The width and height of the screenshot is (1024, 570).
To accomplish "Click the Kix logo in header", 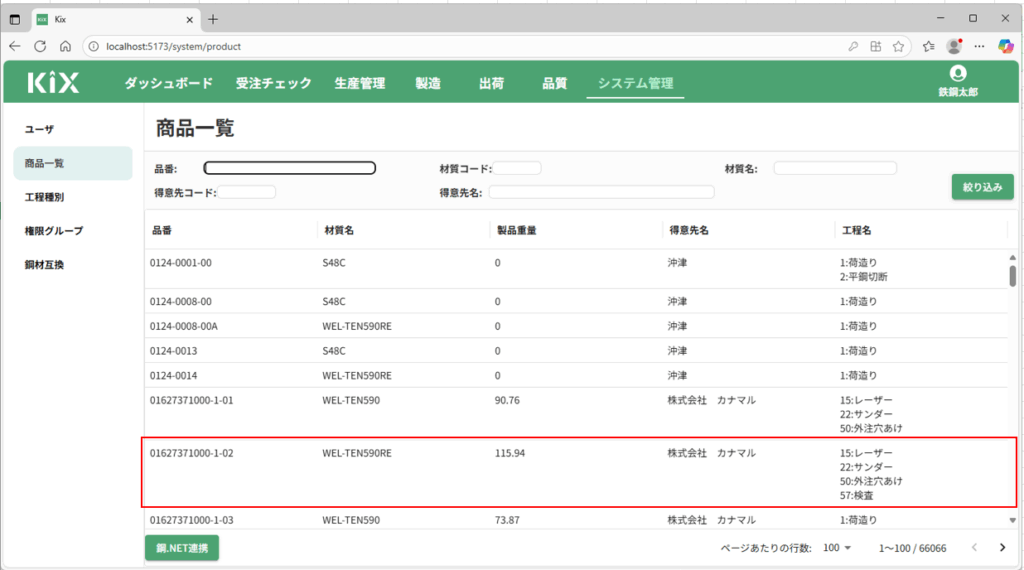I will pyautogui.click(x=53, y=83).
